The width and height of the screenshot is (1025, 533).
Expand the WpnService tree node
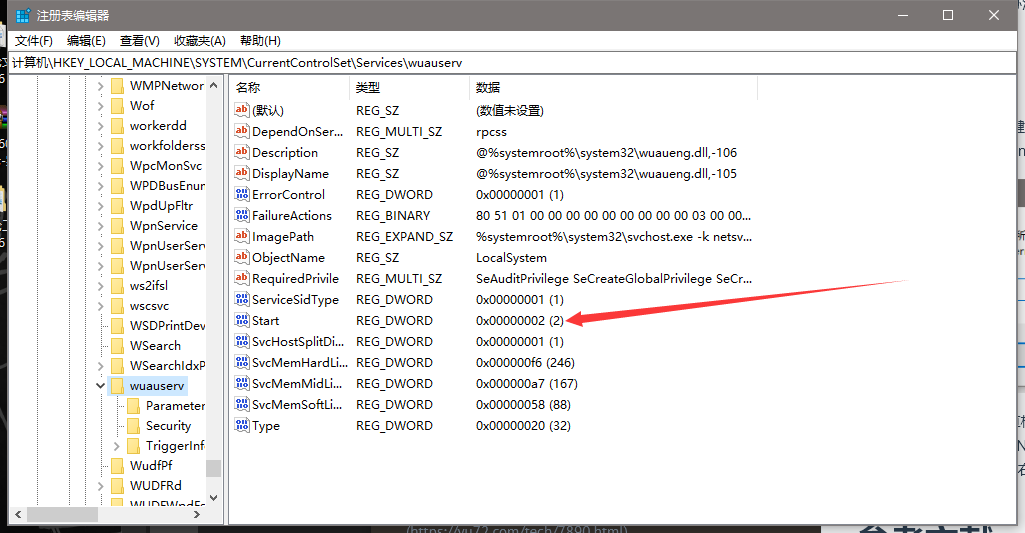[x=100, y=226]
